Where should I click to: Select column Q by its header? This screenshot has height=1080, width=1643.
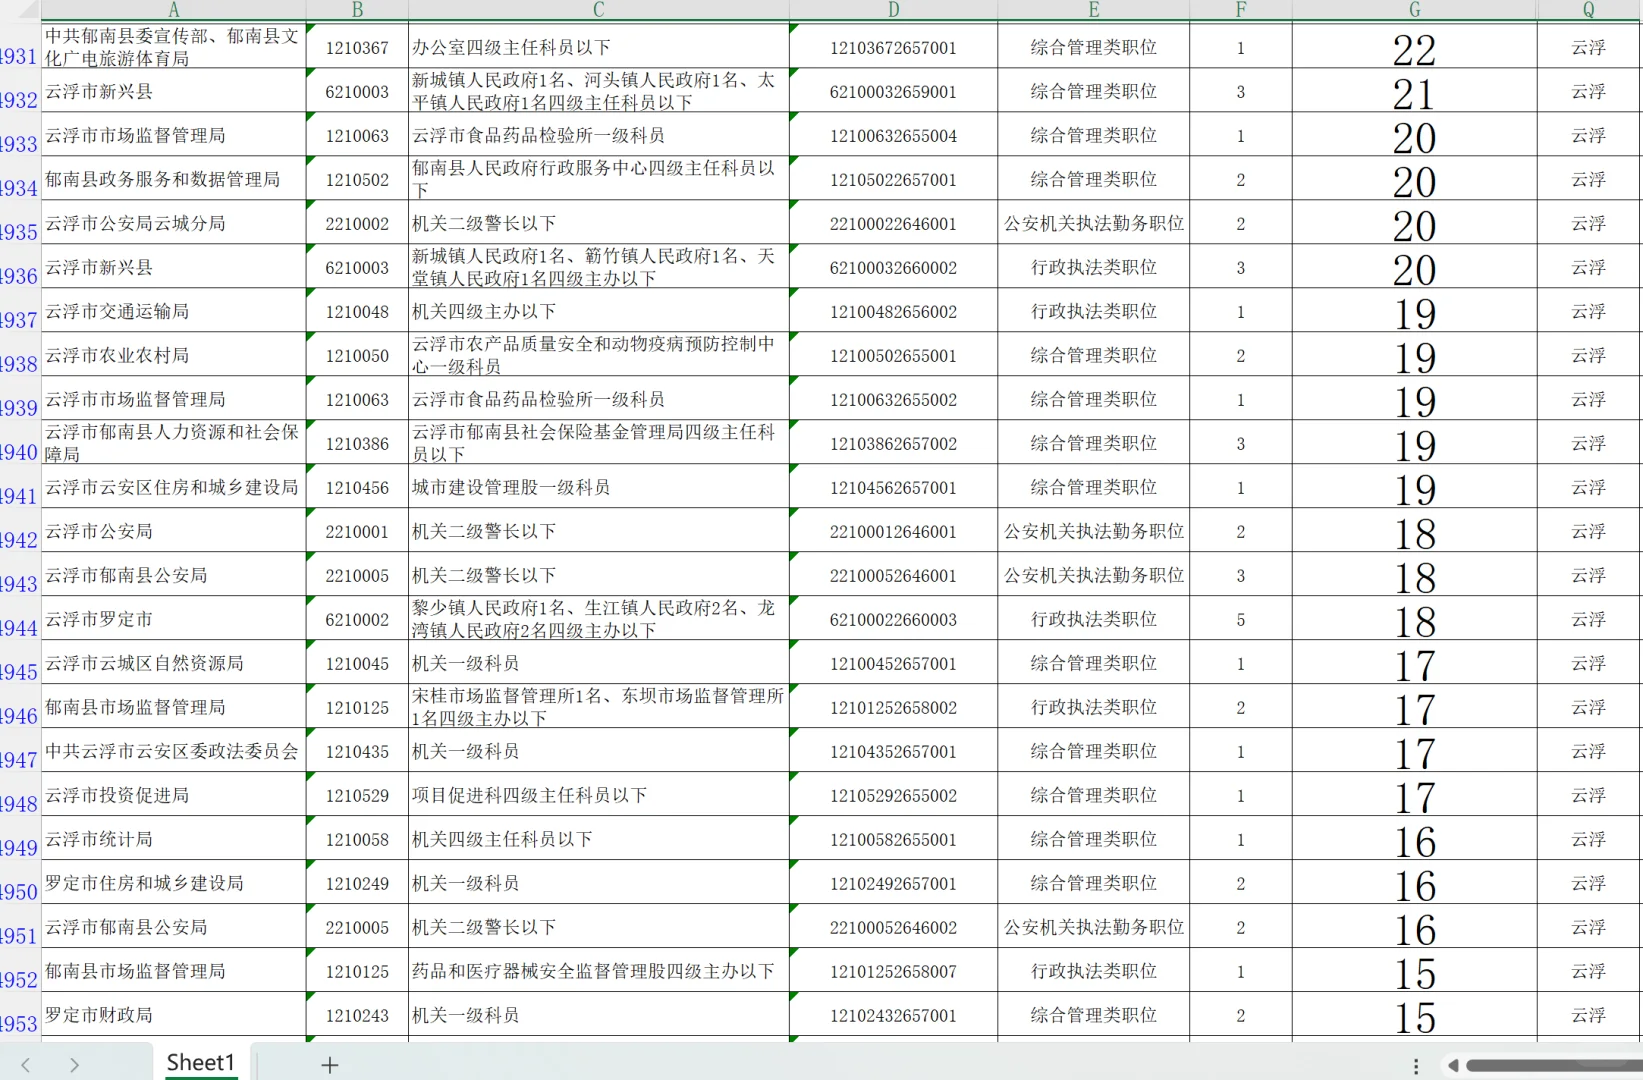1588,10
